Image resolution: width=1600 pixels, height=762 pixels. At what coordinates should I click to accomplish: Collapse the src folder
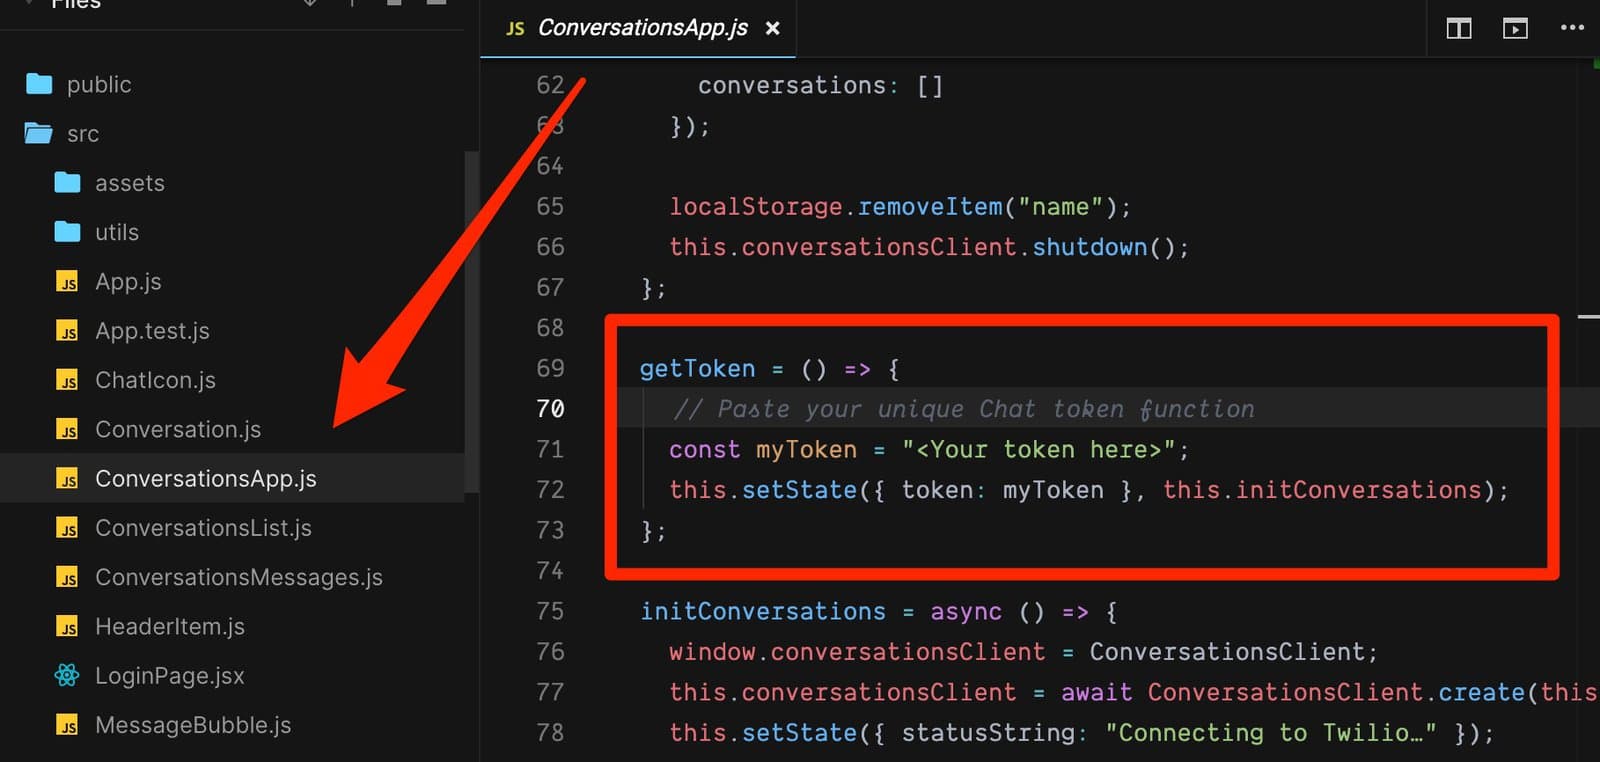click(82, 134)
